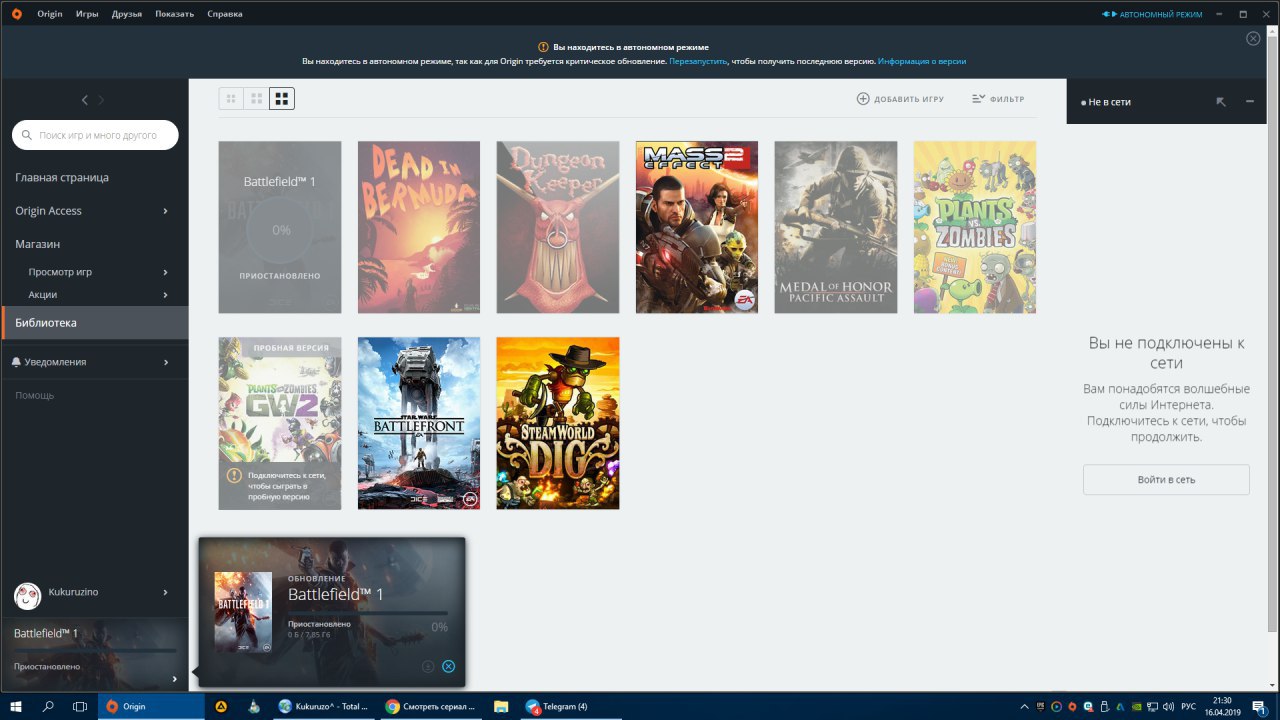Click the Kukuruzino profile avatar

[27, 596]
